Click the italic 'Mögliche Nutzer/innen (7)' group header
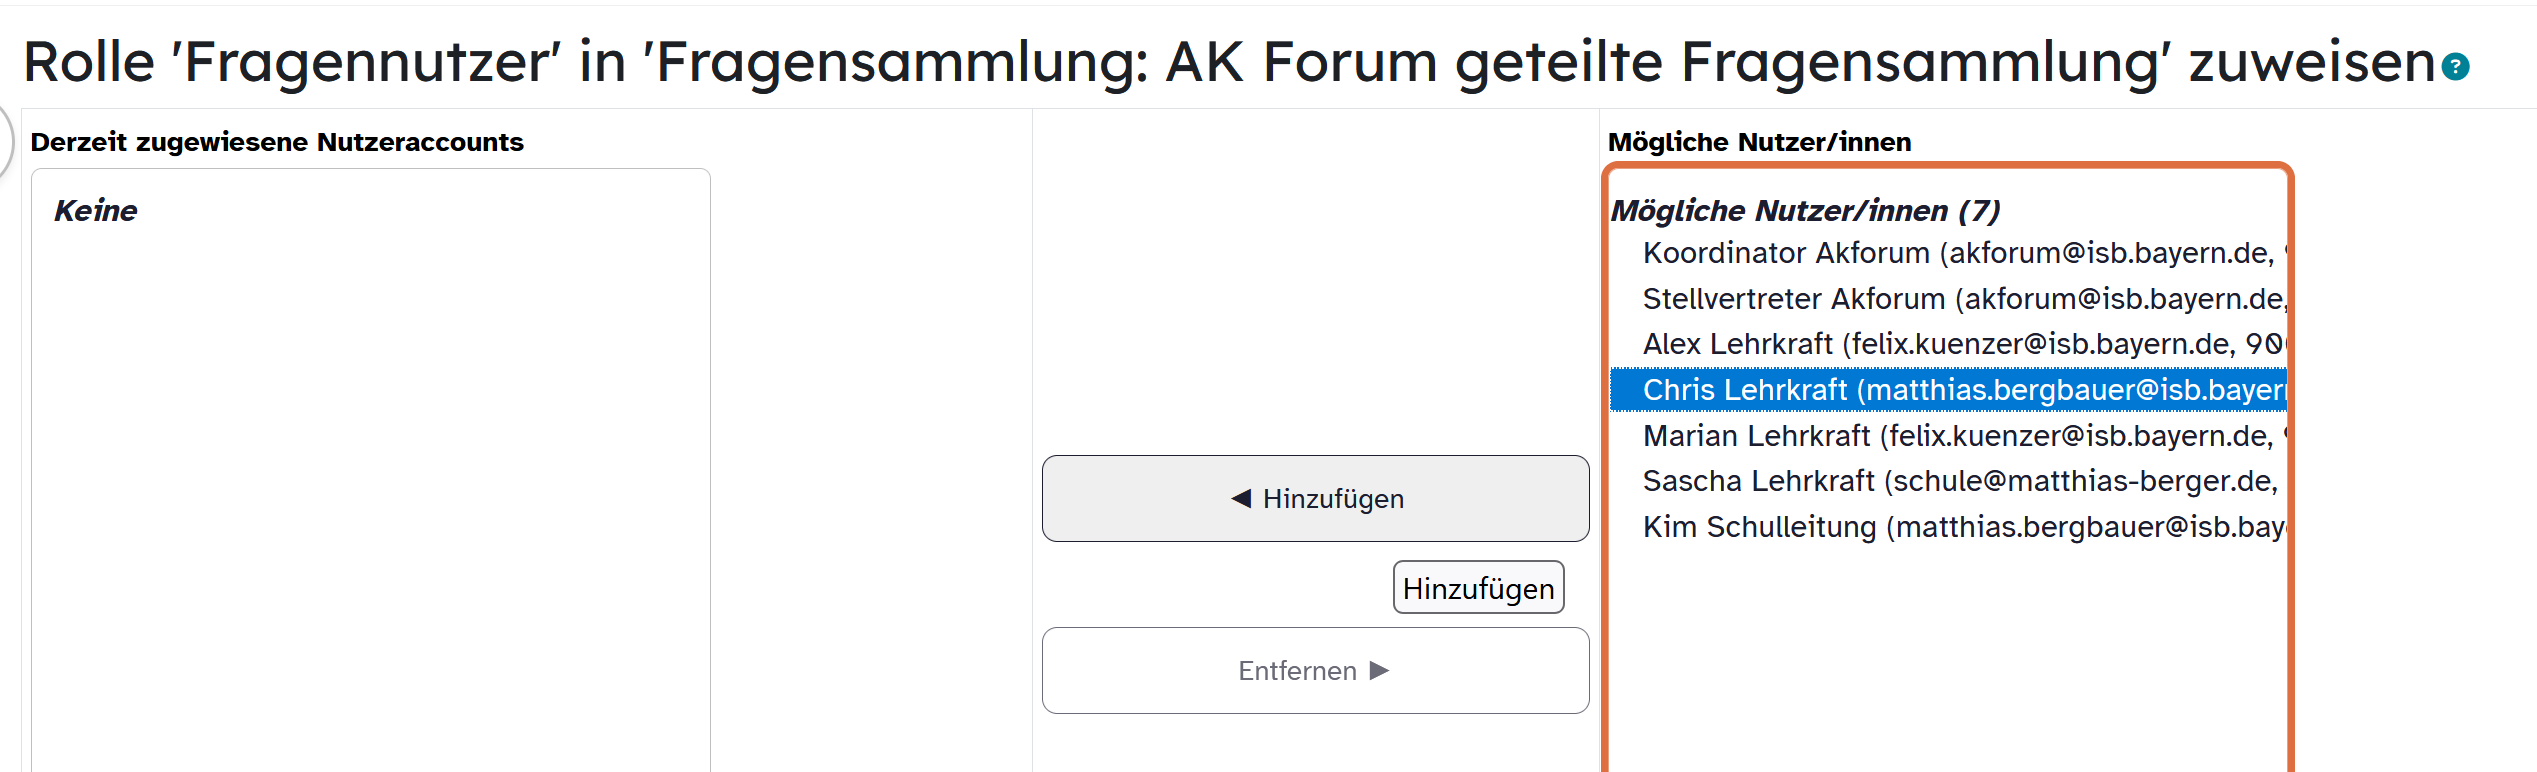This screenshot has width=2537, height=772. point(1805,211)
